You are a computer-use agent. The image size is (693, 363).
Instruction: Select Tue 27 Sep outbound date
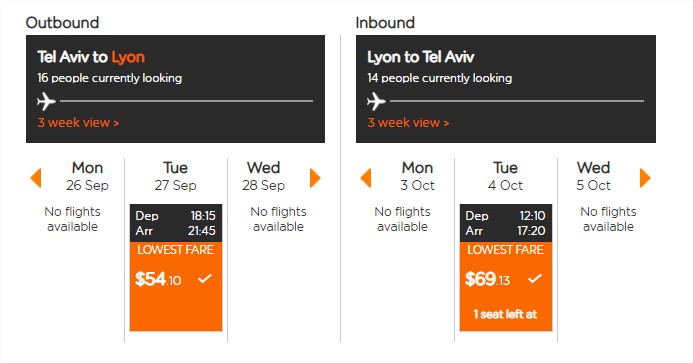point(175,176)
